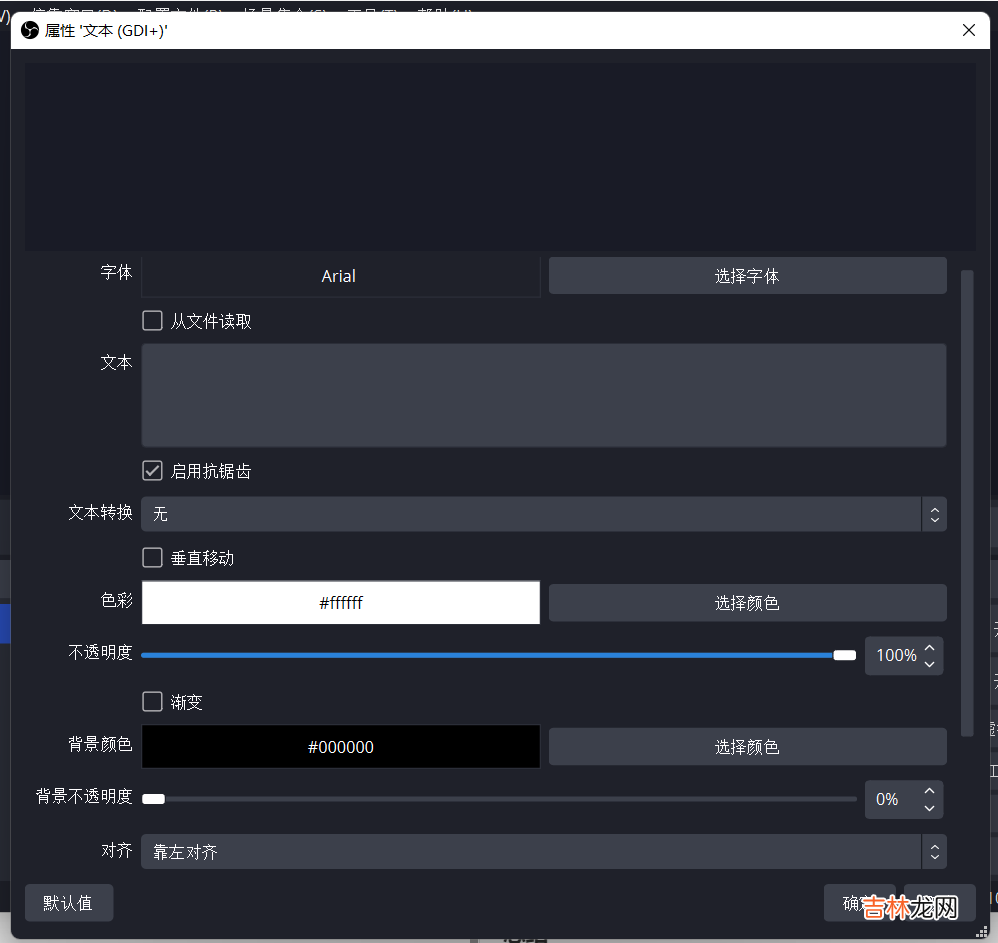Image resolution: width=998 pixels, height=943 pixels.
Task: Increase background opacity with up arrow
Action: pos(930,791)
